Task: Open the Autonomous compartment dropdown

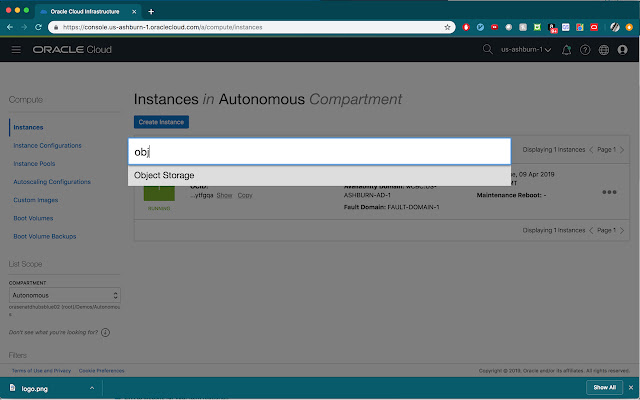Action: (x=64, y=296)
